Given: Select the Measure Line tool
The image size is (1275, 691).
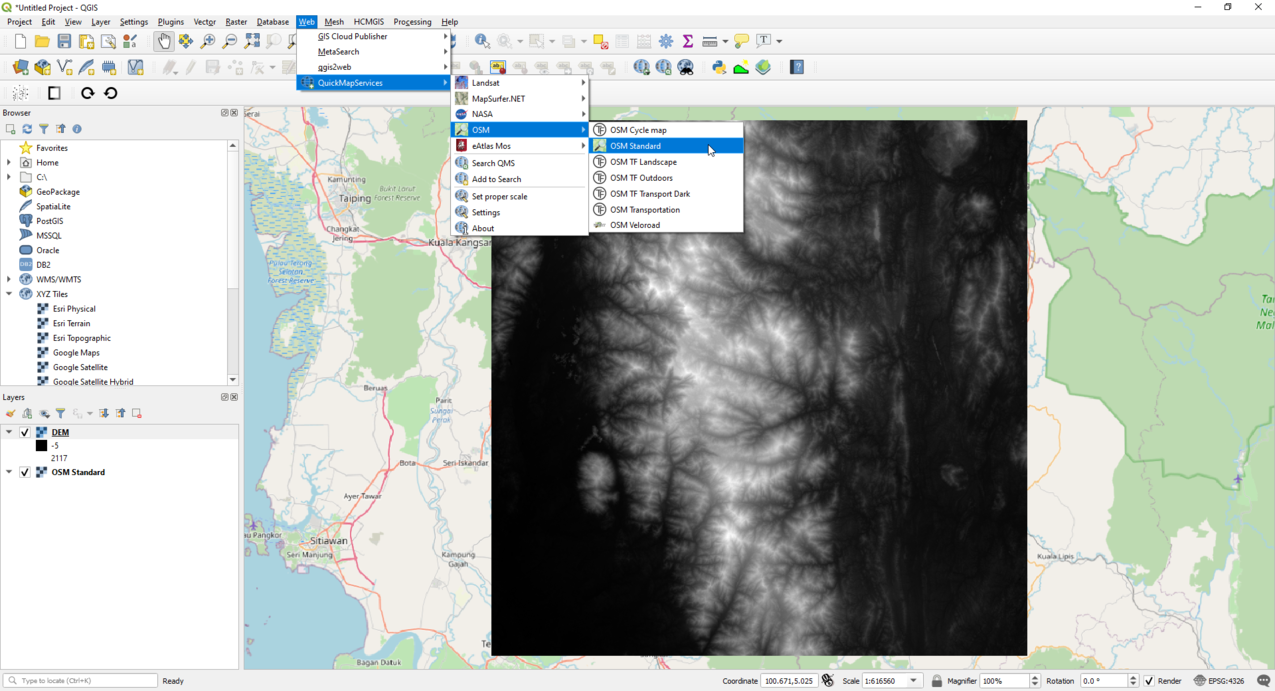Looking at the screenshot, I should pos(710,41).
